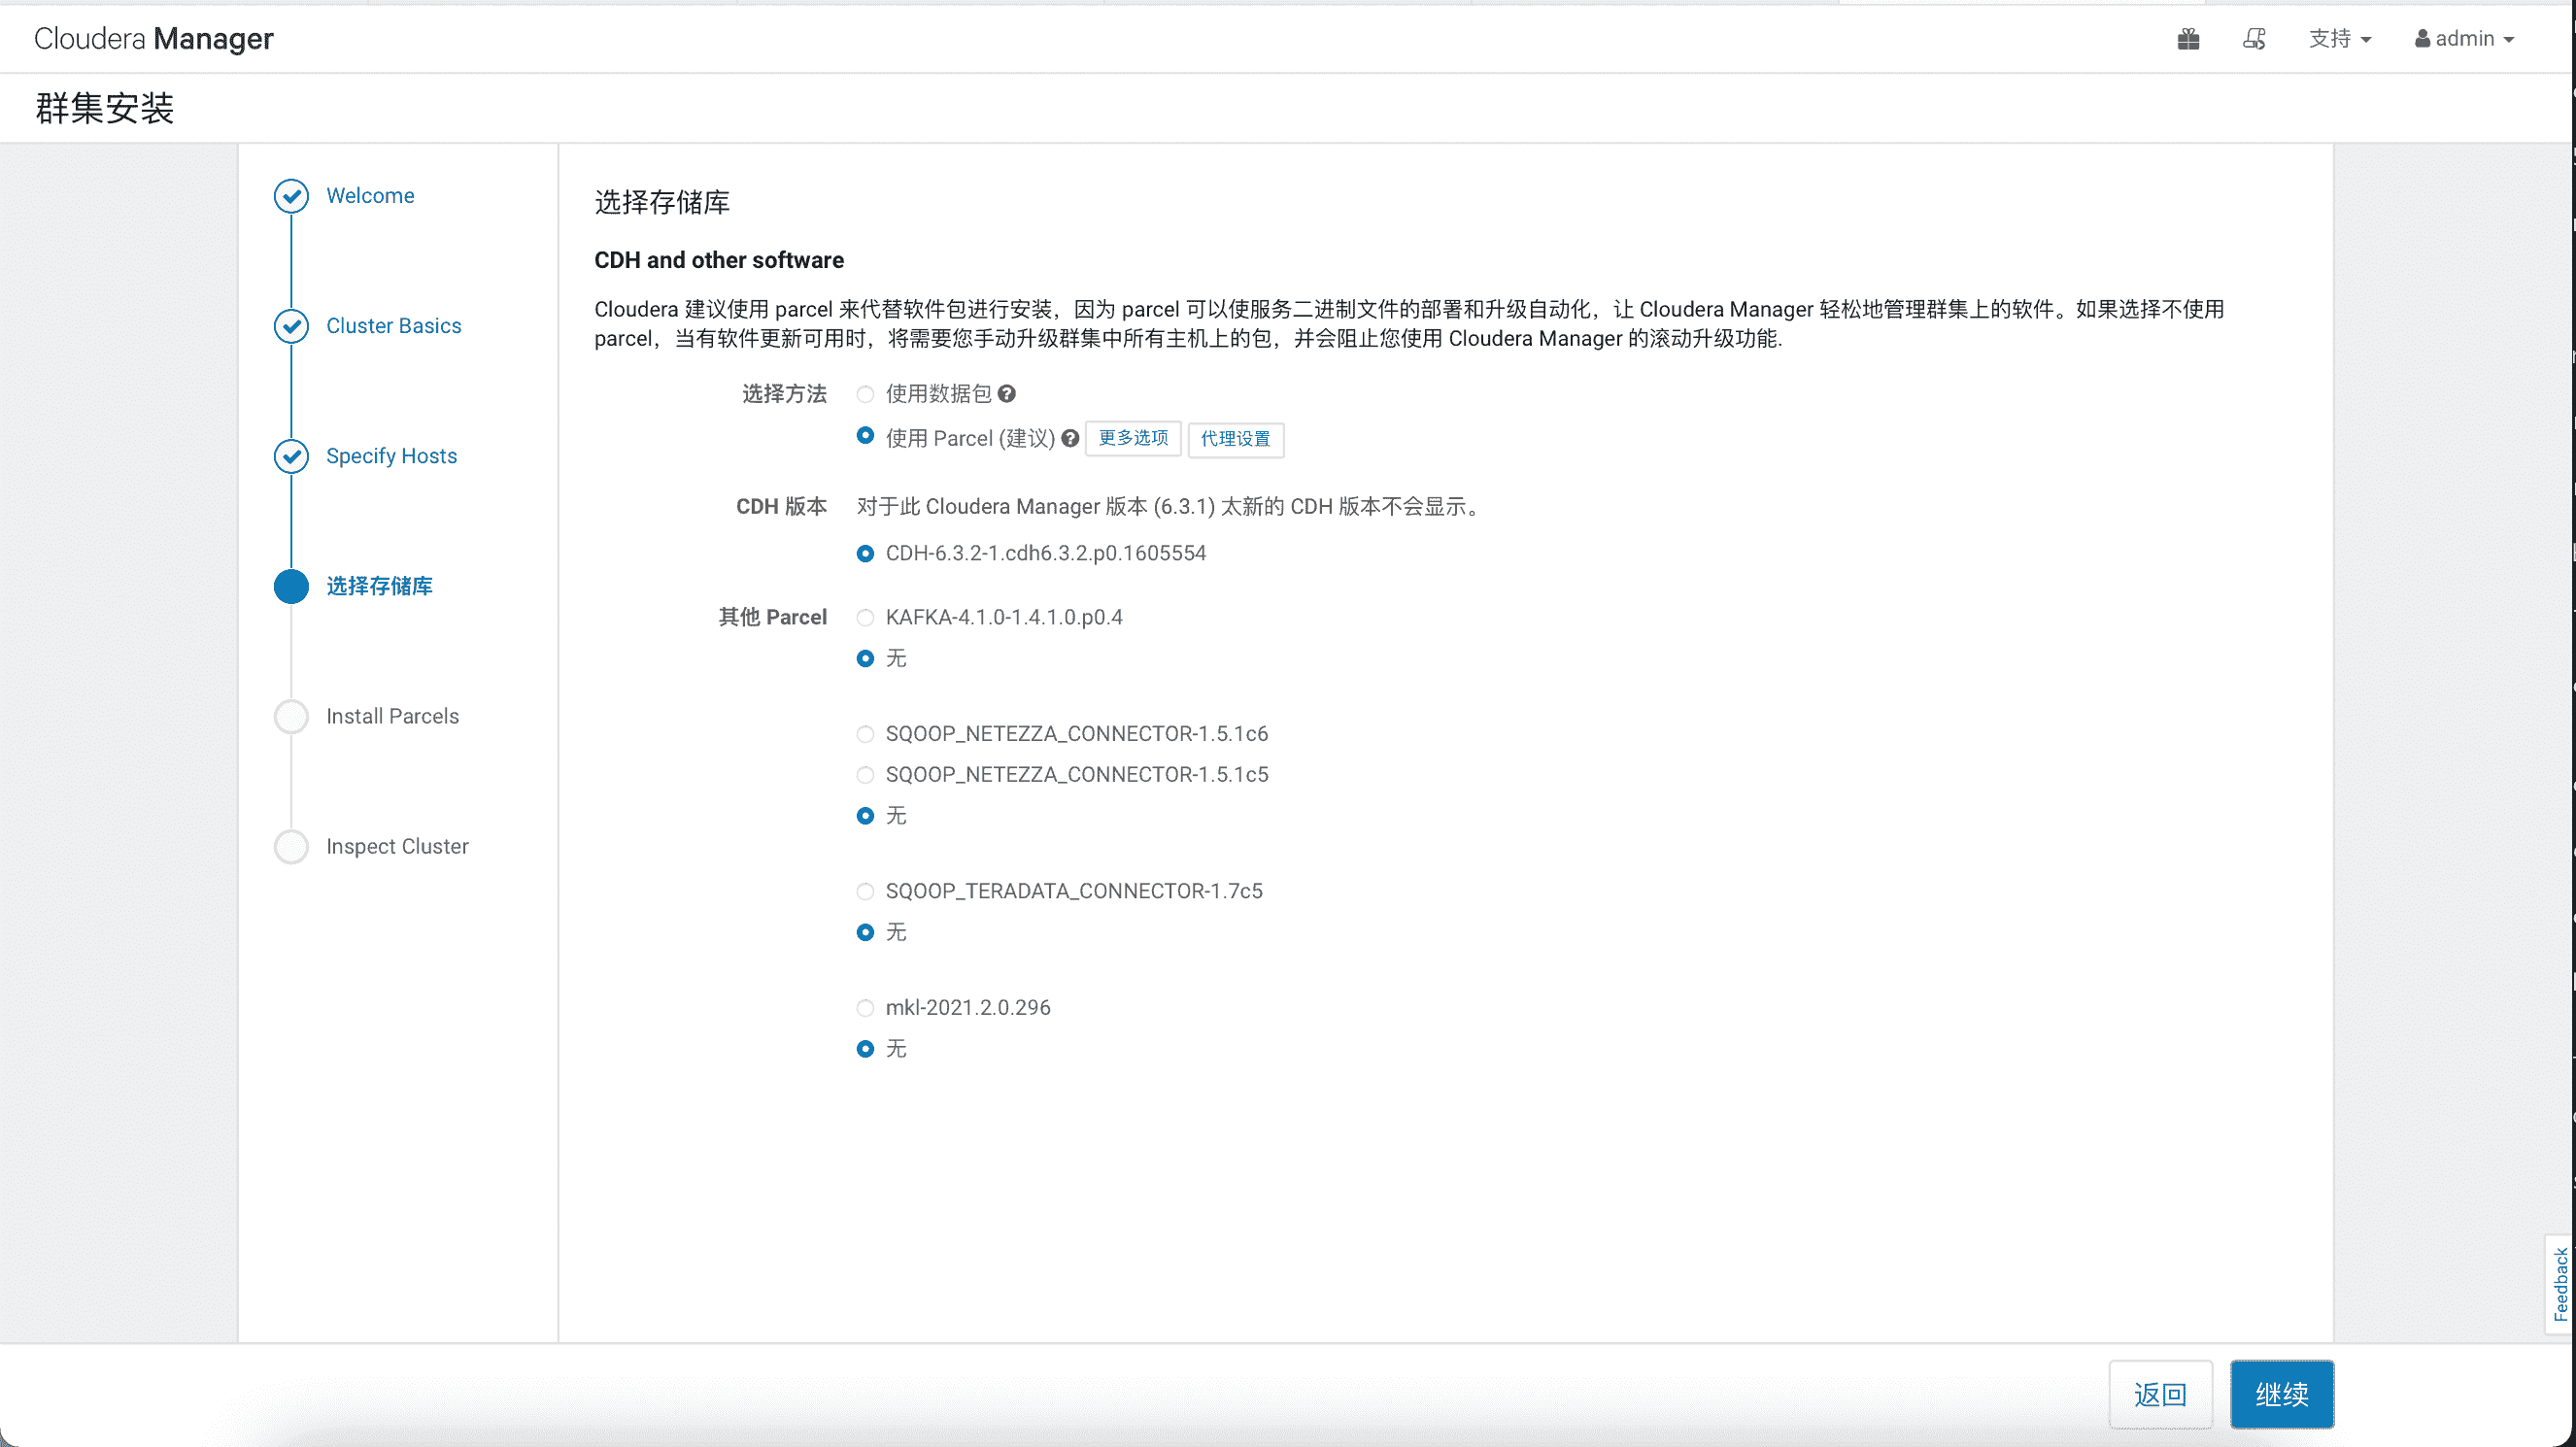Open the gift parcel icon in header
Image resolution: width=2576 pixels, height=1447 pixels.
coord(2188,39)
